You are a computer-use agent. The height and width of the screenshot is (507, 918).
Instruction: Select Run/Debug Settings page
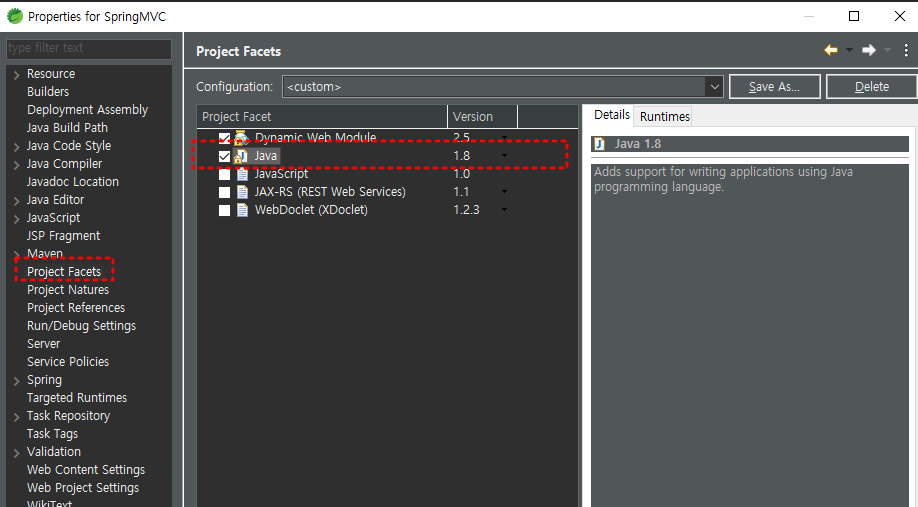81,326
